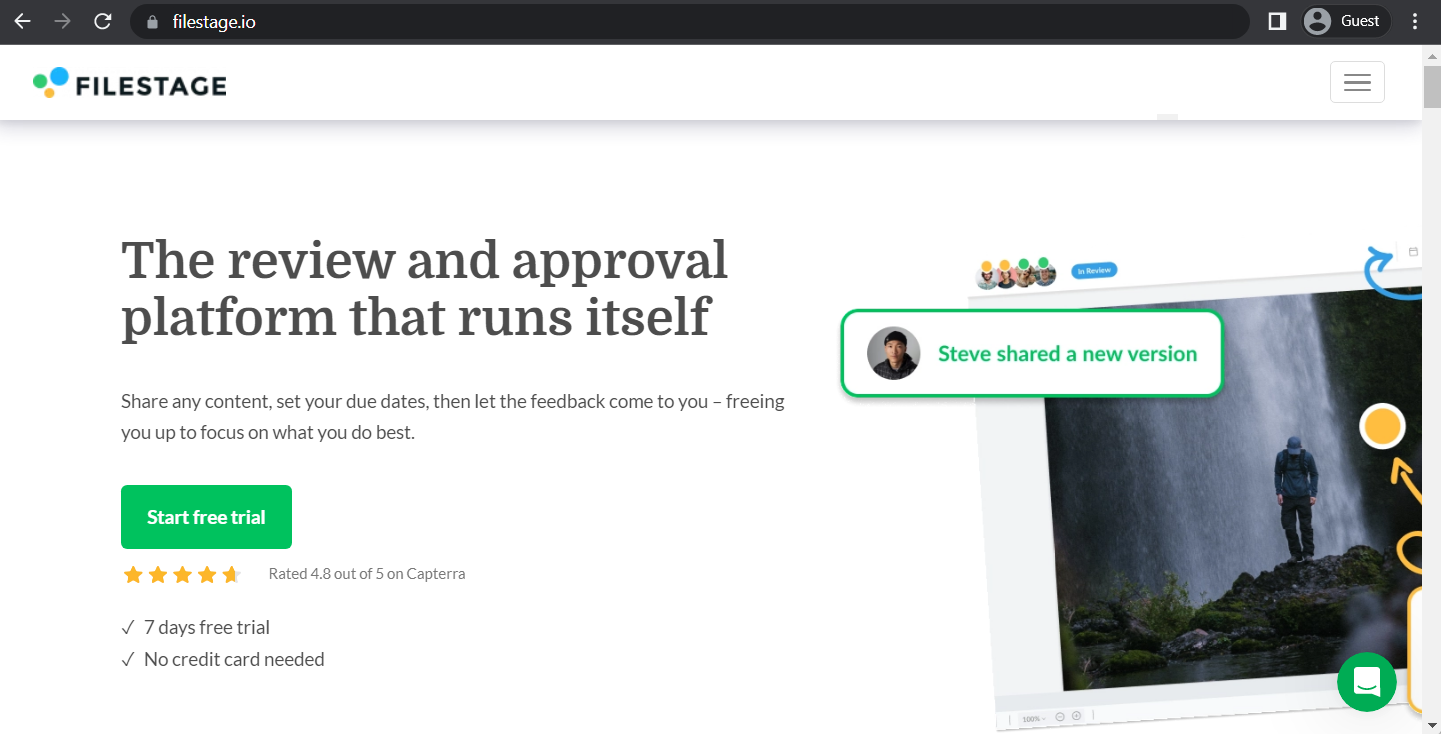1441x734 pixels.
Task: Click the page vertical scrollbar thumb
Action: [x=1432, y=87]
